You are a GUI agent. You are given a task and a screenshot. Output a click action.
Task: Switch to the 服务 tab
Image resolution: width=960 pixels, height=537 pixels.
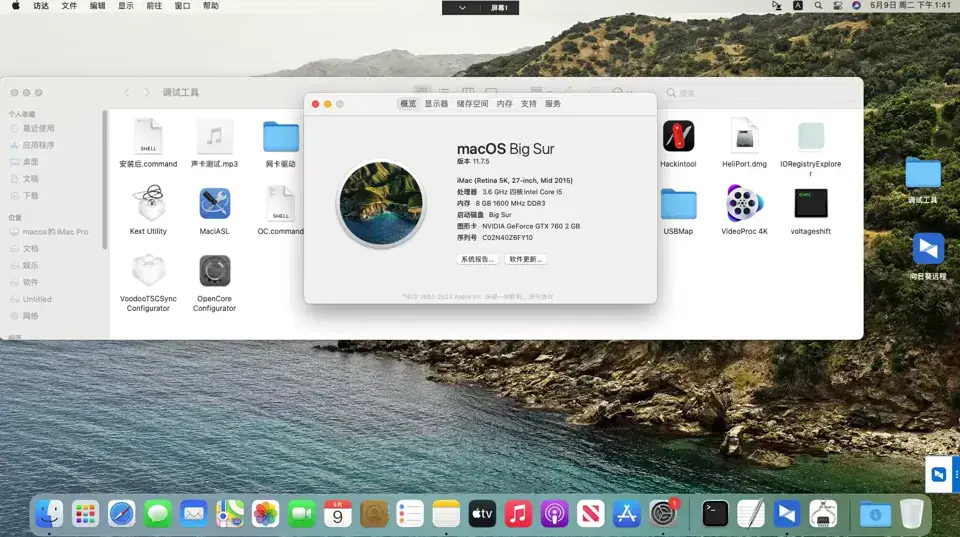click(x=552, y=103)
